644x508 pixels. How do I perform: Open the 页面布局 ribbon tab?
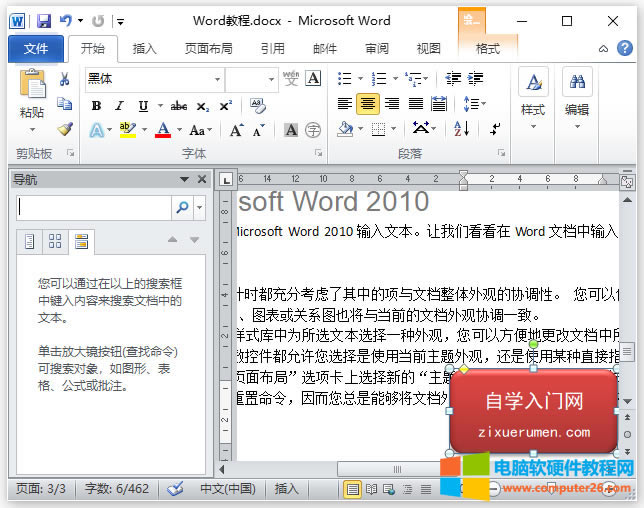point(208,48)
